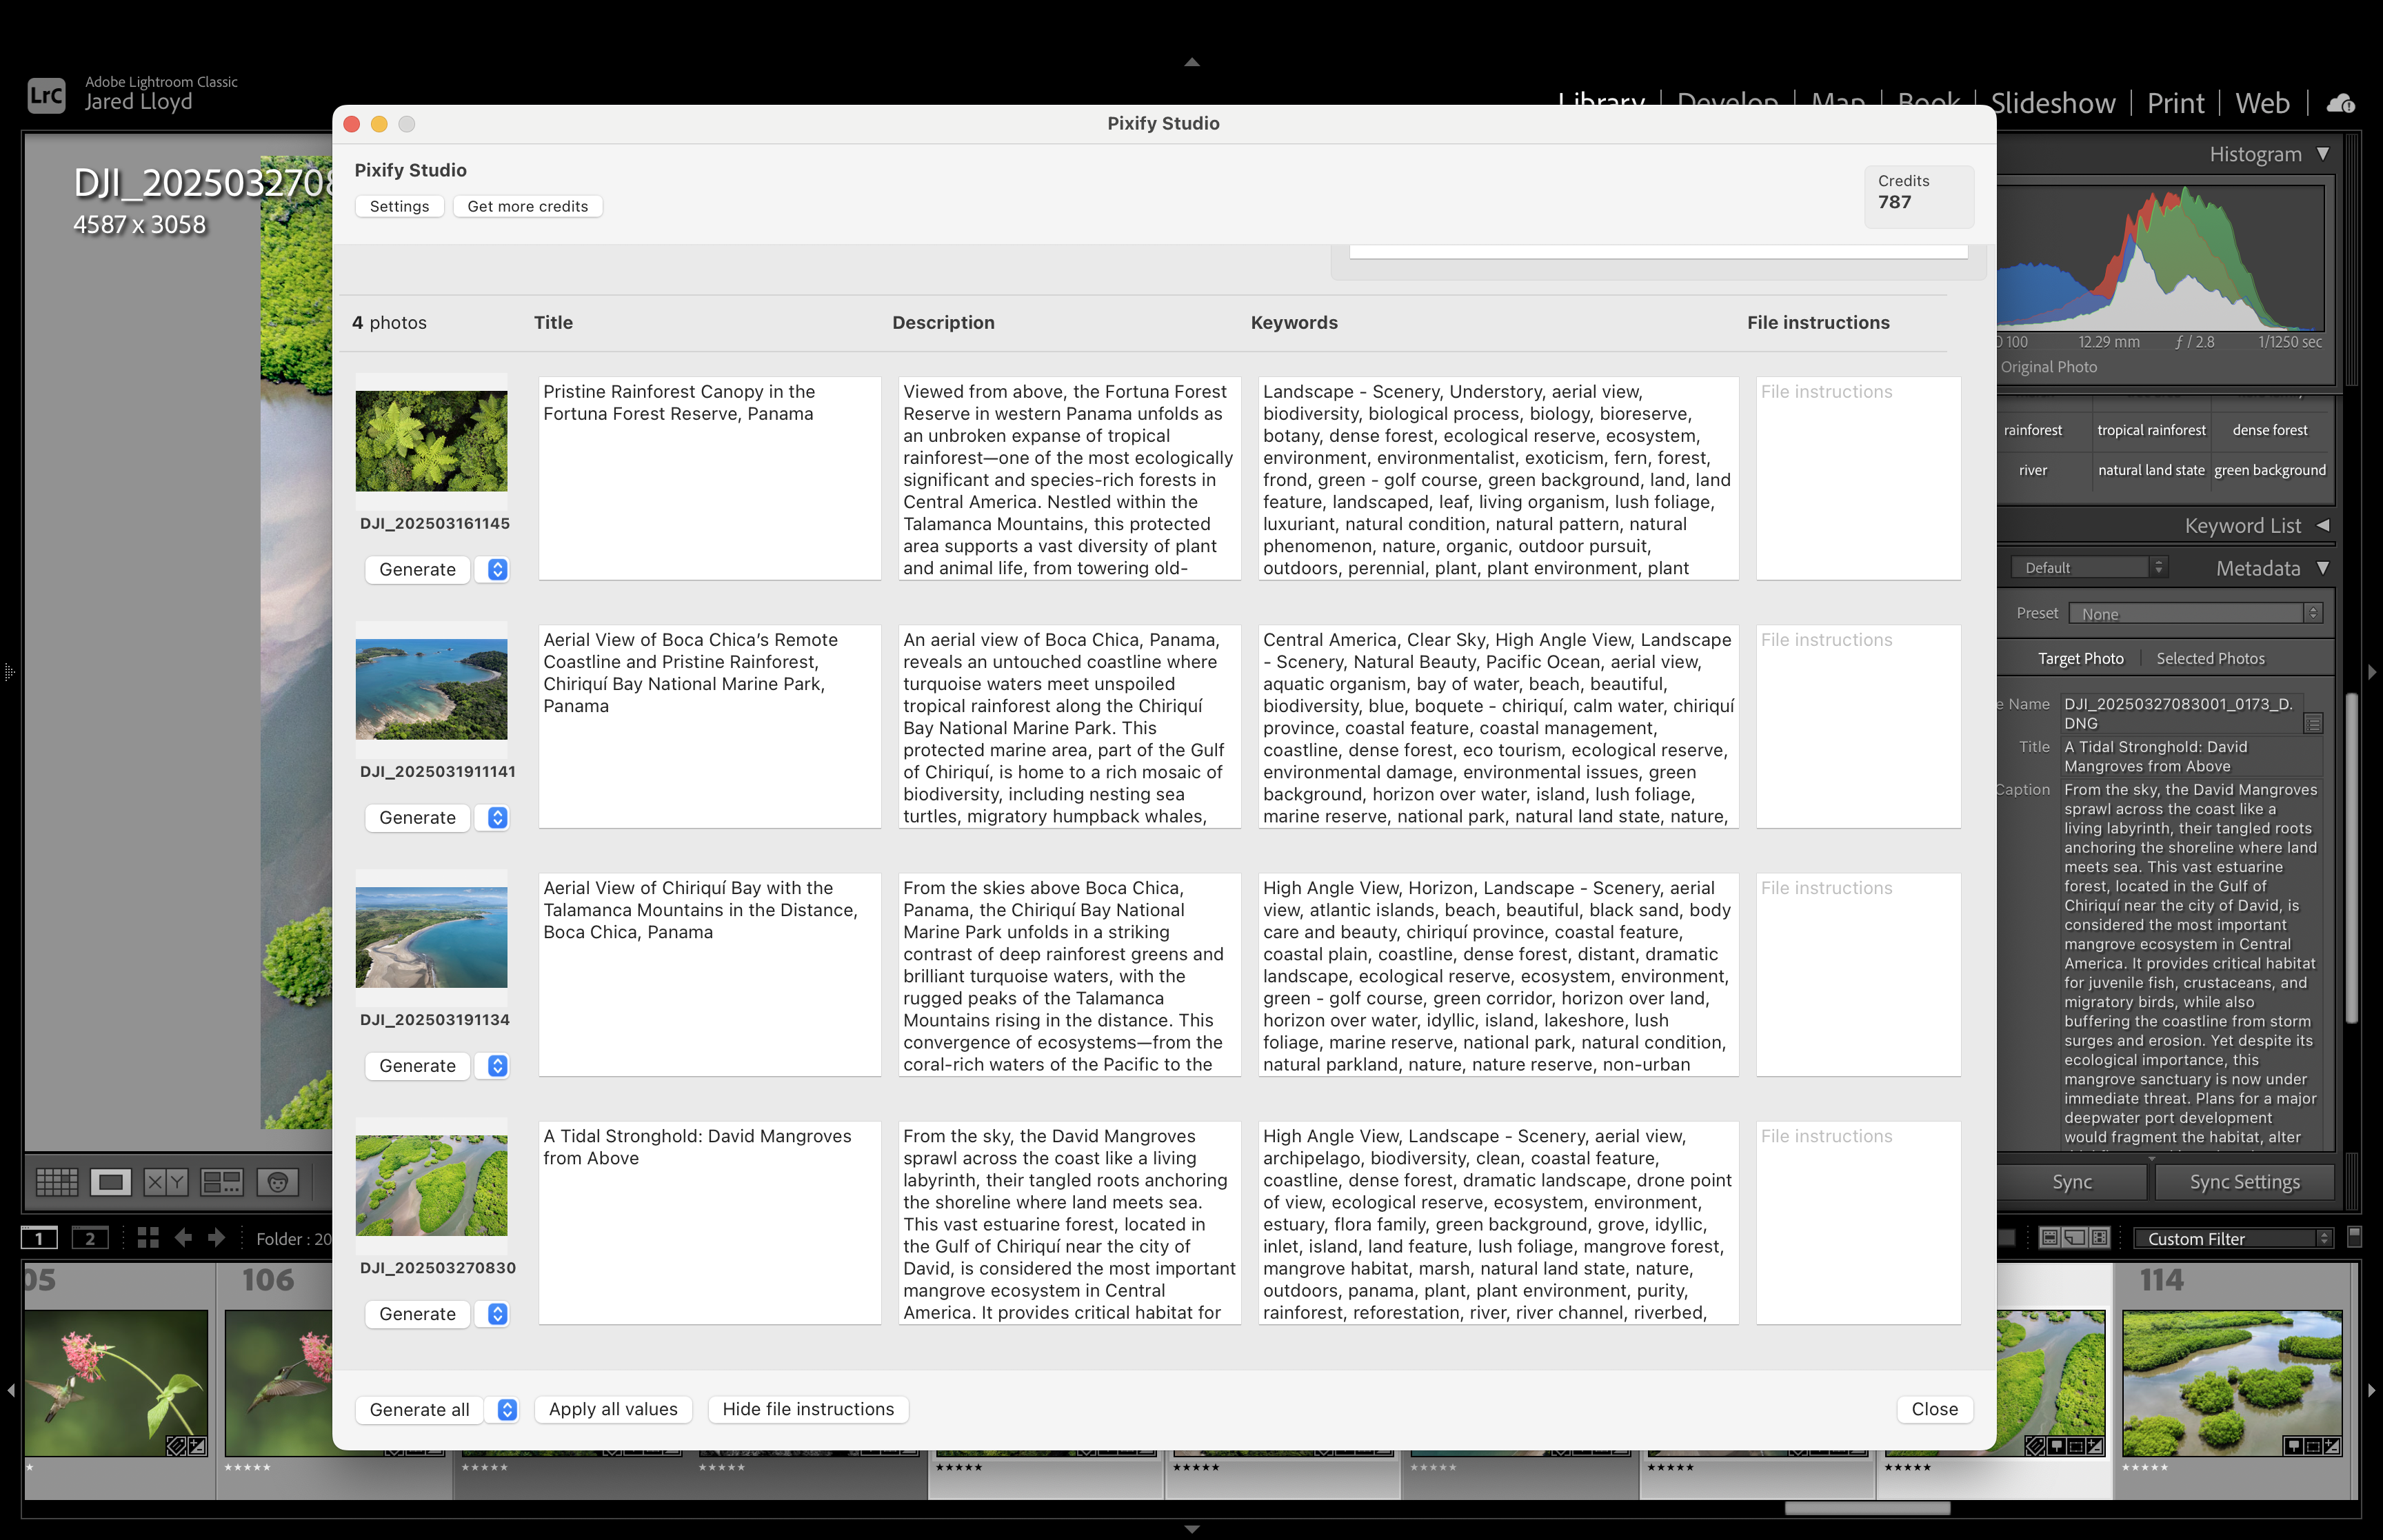The width and height of the screenshot is (2383, 1540).
Task: Go back with the left arrow
Action: tap(183, 1238)
